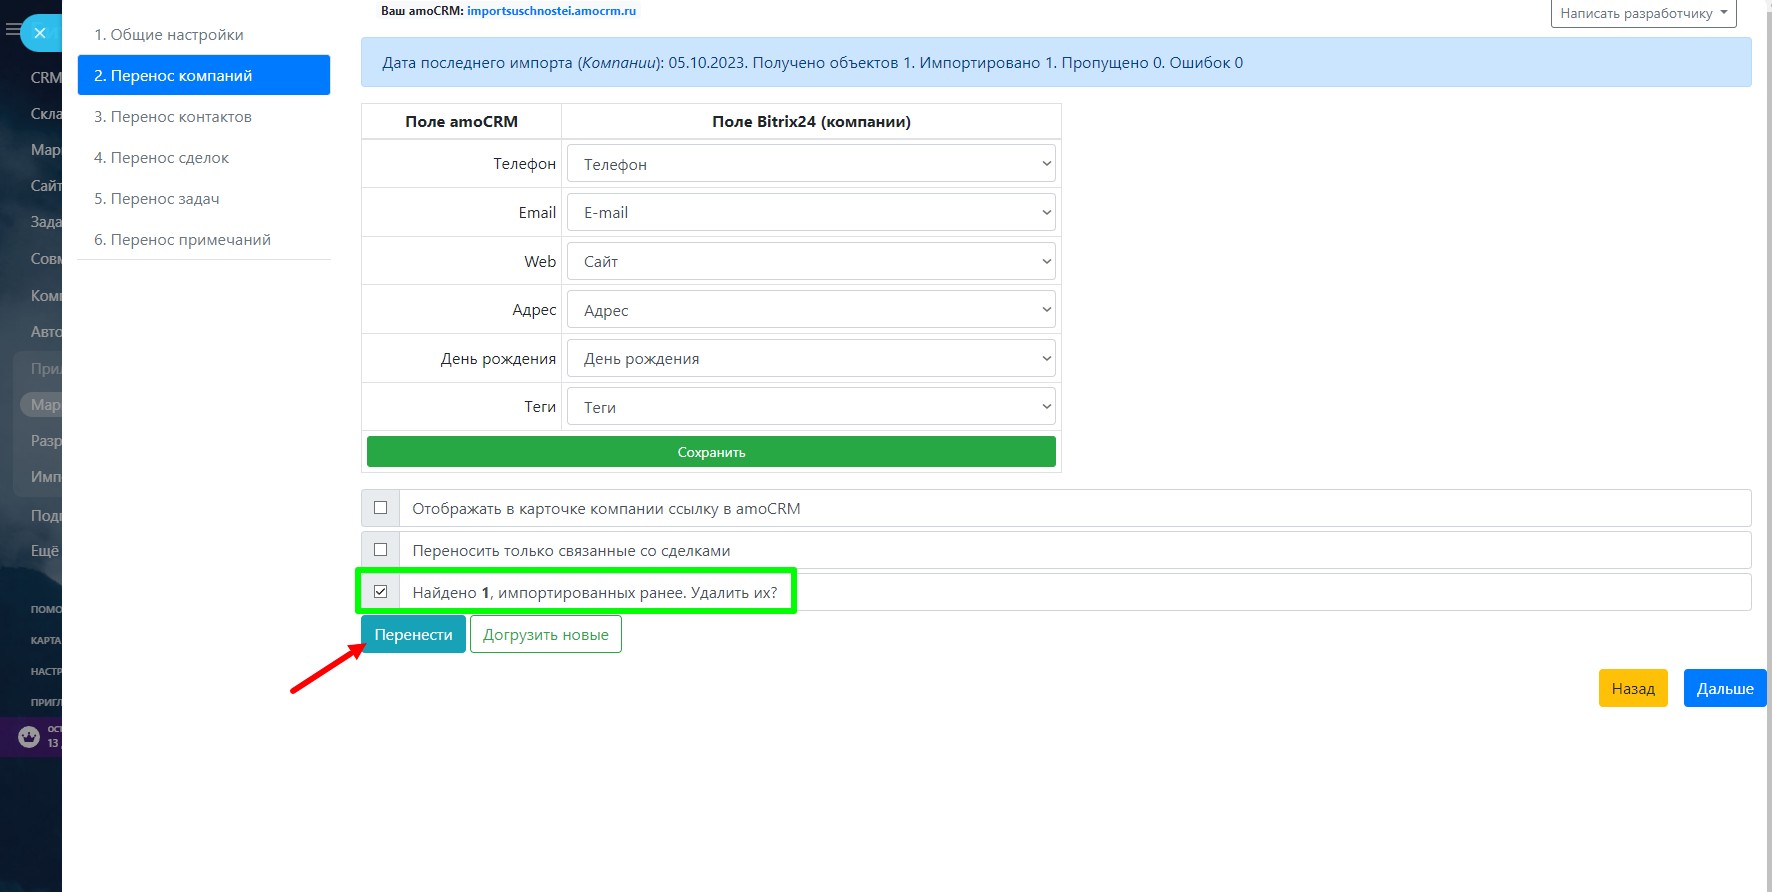Click the crown icon in sidebar
This screenshot has height=892, width=1772.
pos(29,737)
